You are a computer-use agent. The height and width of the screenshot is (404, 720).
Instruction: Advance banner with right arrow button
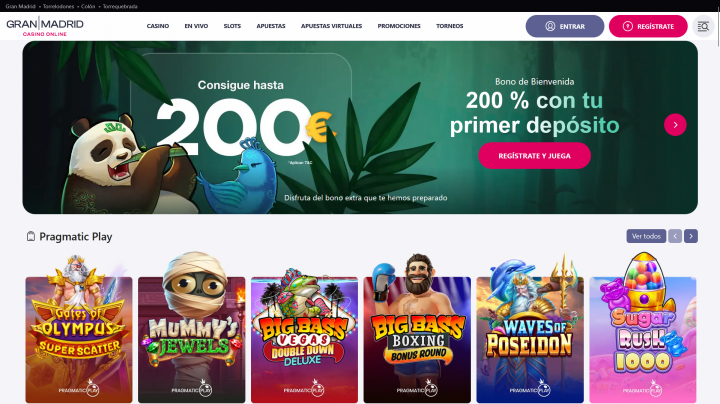point(675,125)
